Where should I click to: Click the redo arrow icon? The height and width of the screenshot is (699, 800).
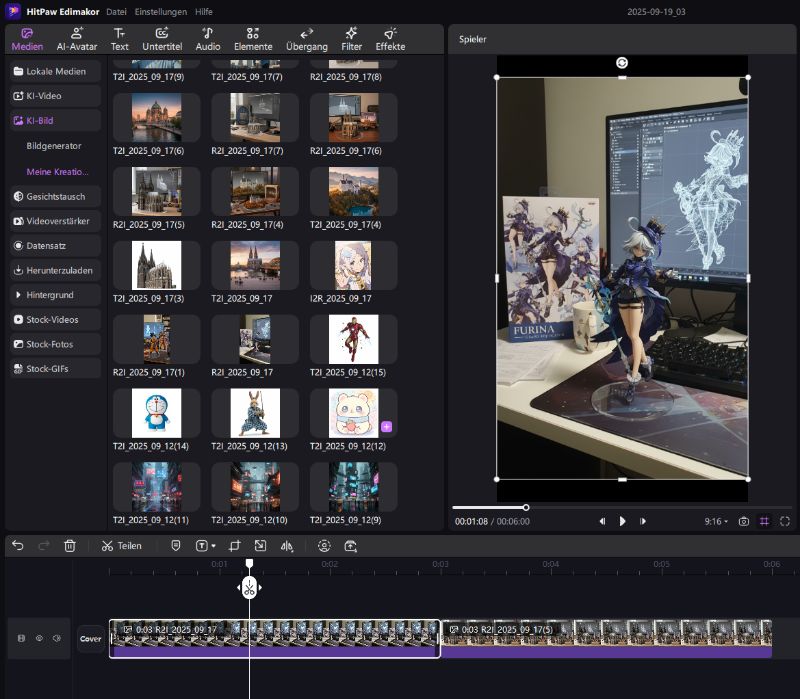[x=44, y=545]
